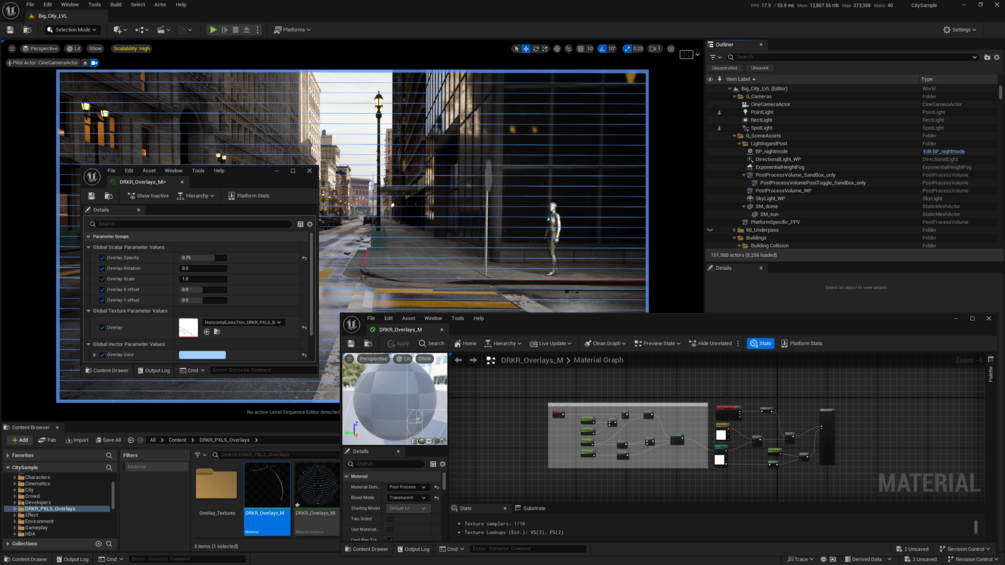This screenshot has height=565, width=1005.
Task: Open the Build menu in main menu bar
Action: pos(116,5)
